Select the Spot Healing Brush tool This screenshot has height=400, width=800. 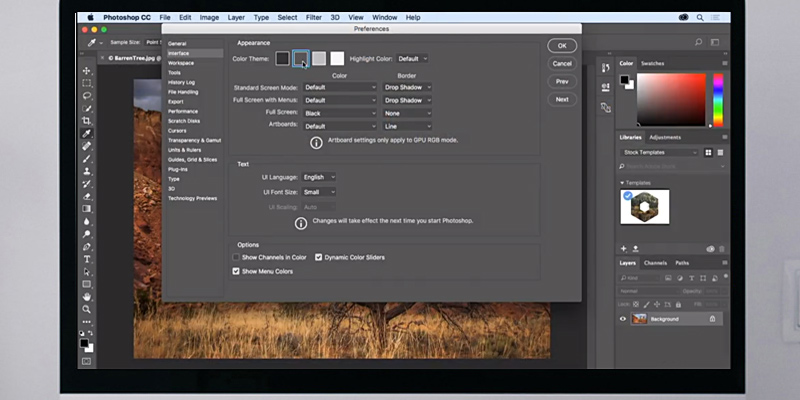(x=87, y=146)
